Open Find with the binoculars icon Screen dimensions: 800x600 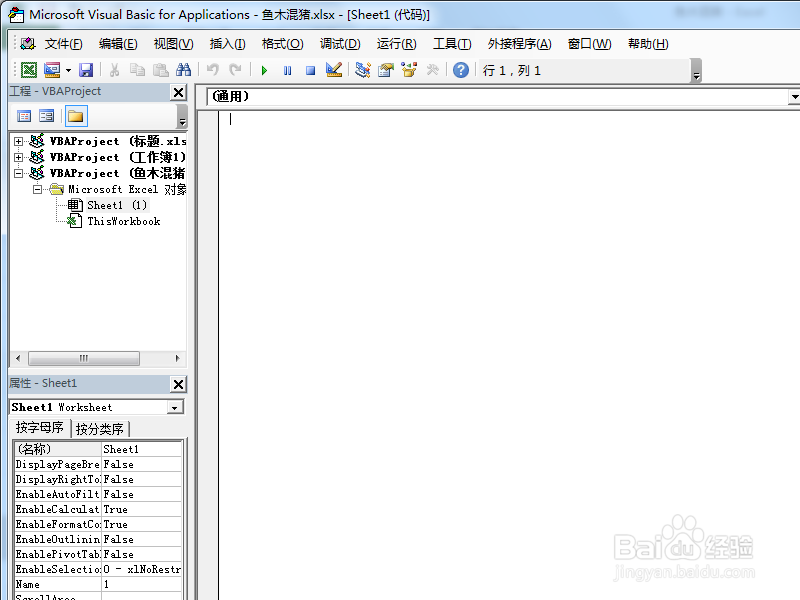(183, 69)
